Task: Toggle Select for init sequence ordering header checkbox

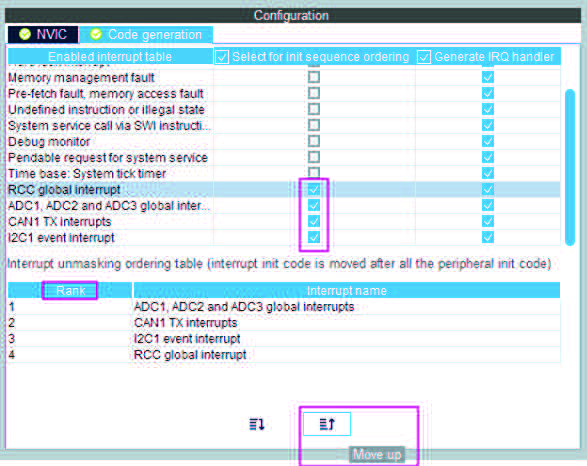Action: (222, 57)
